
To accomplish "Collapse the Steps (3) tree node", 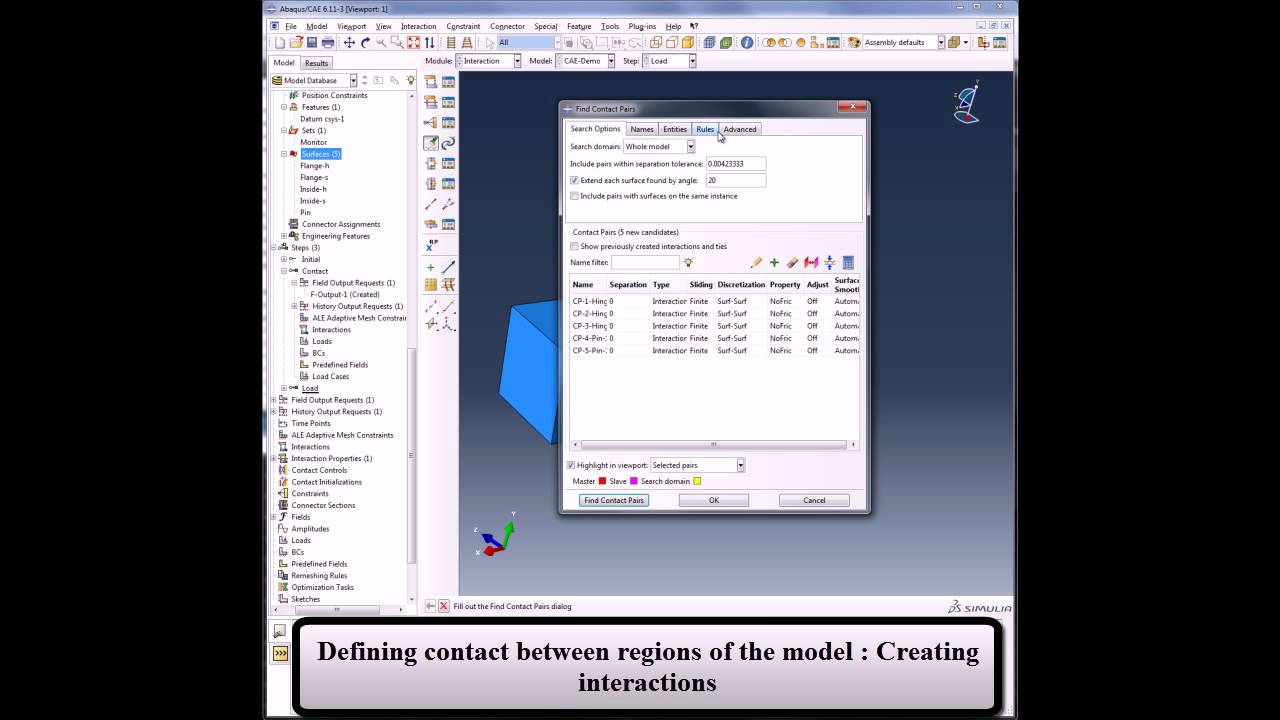I will (x=274, y=248).
